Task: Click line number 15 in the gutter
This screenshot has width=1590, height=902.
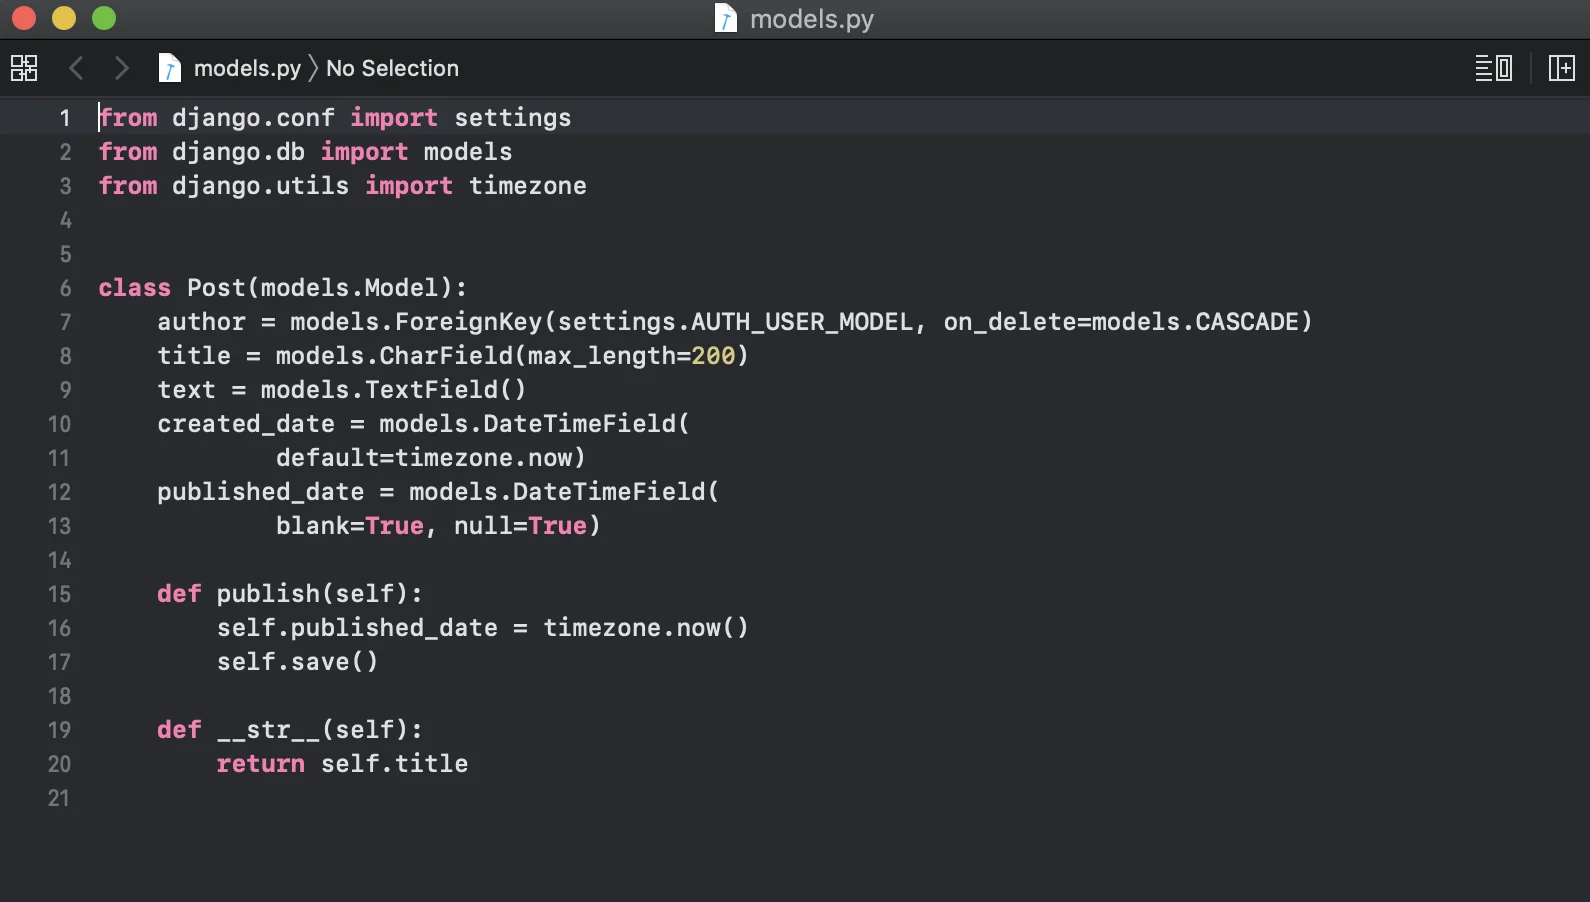Action: pos(59,594)
